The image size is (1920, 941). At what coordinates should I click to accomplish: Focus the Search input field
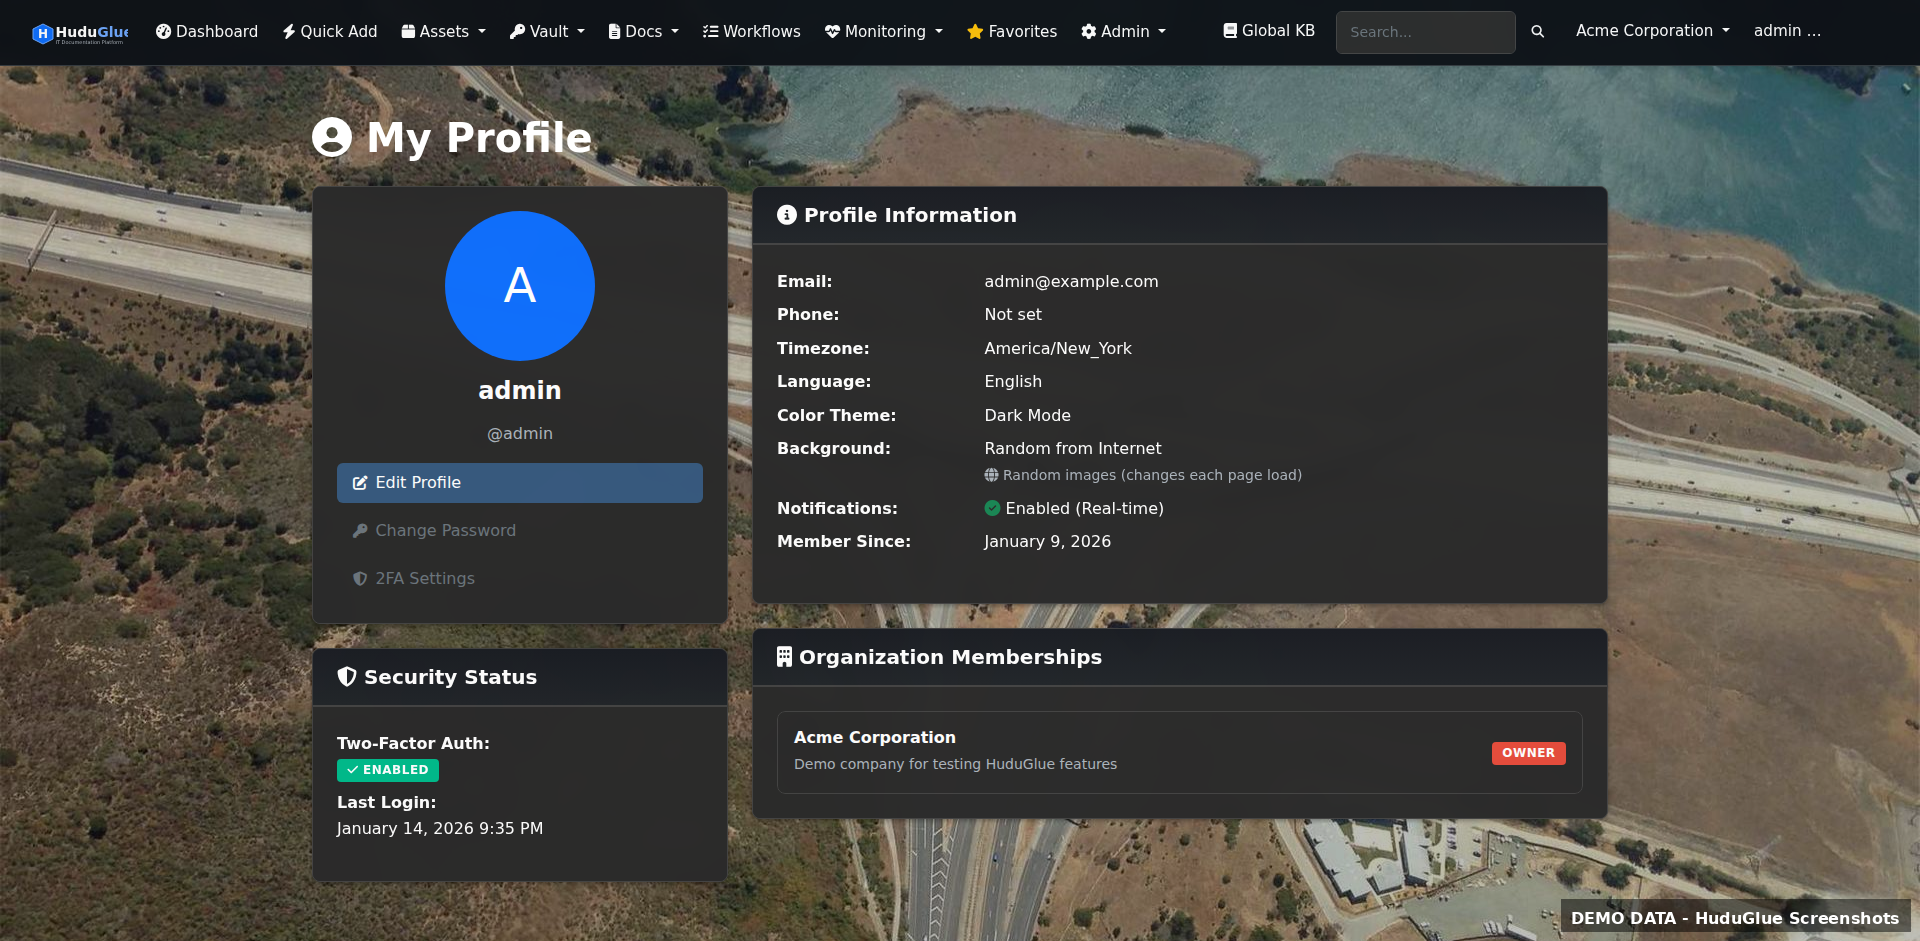pyautogui.click(x=1425, y=32)
